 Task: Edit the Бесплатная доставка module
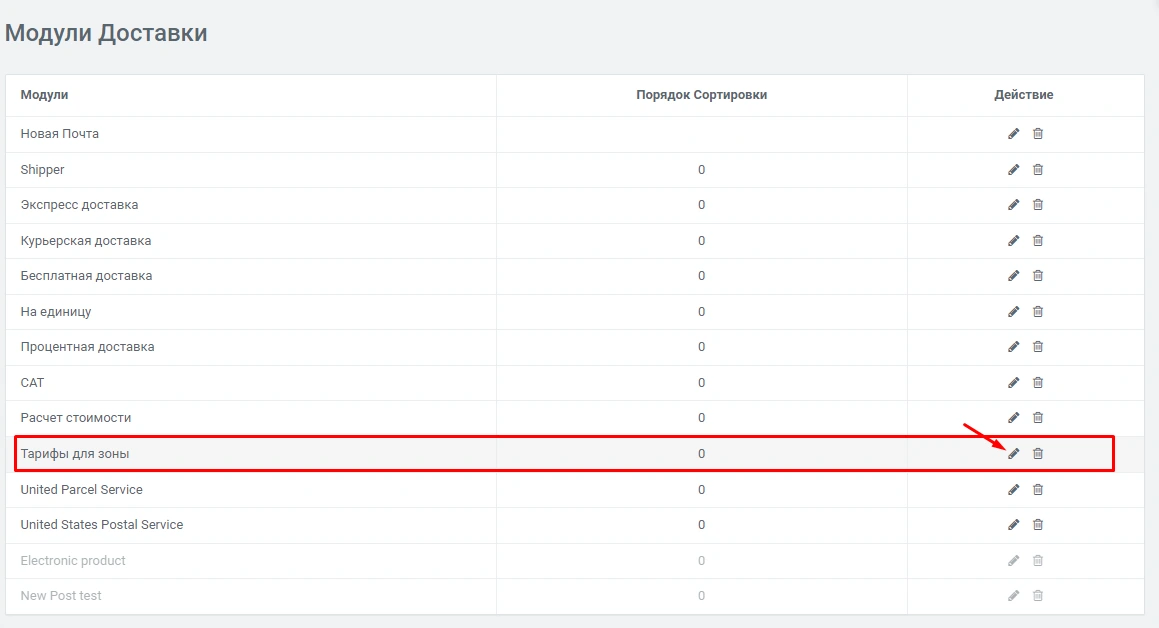[1013, 276]
